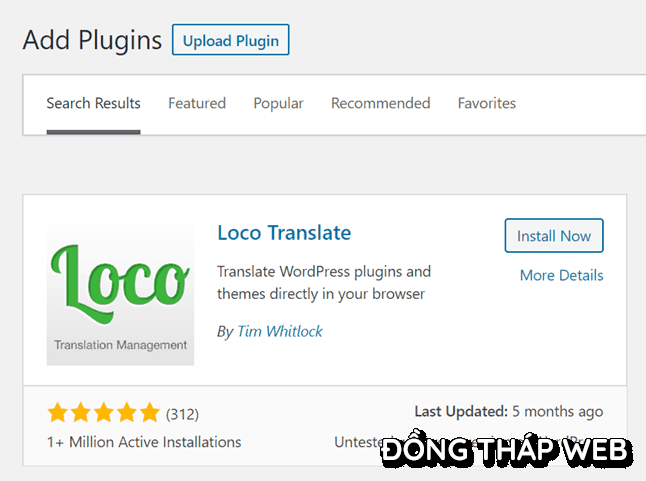646x481 pixels.
Task: Show the Favorites tab
Action: [x=487, y=103]
